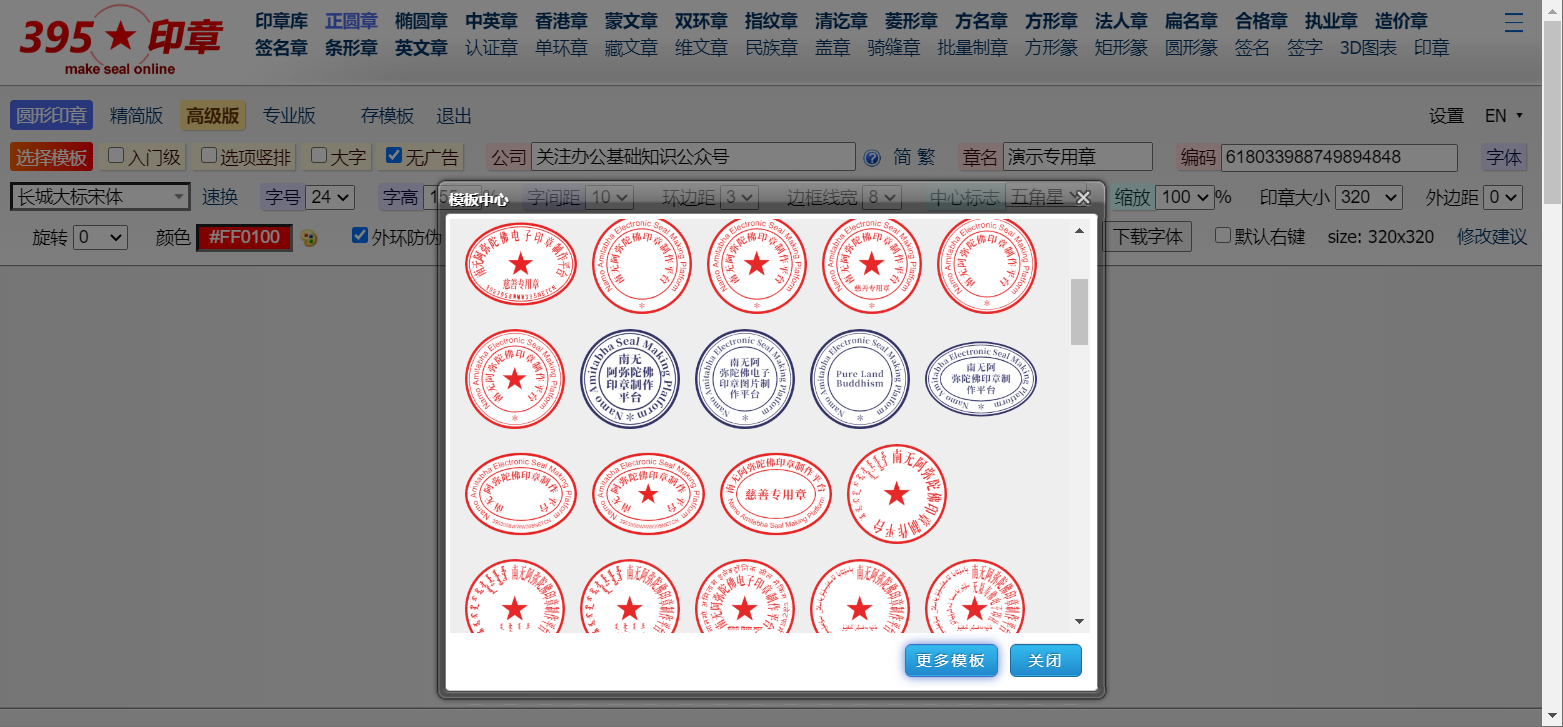Choose the blue oval seal template
This screenshot has height=727, width=1563.
click(980, 379)
